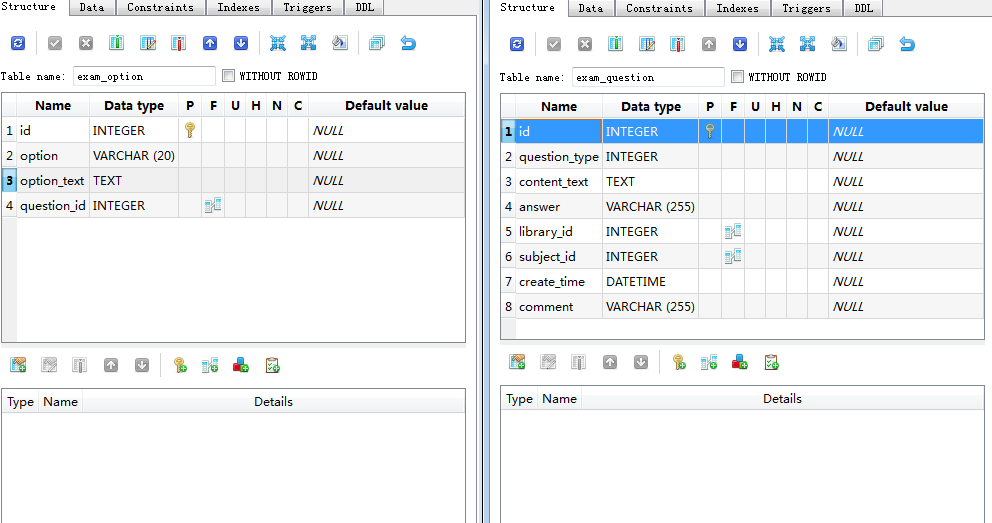Import data icon in exam_question toolbar
The width and height of the screenshot is (992, 523).
coord(777,44)
